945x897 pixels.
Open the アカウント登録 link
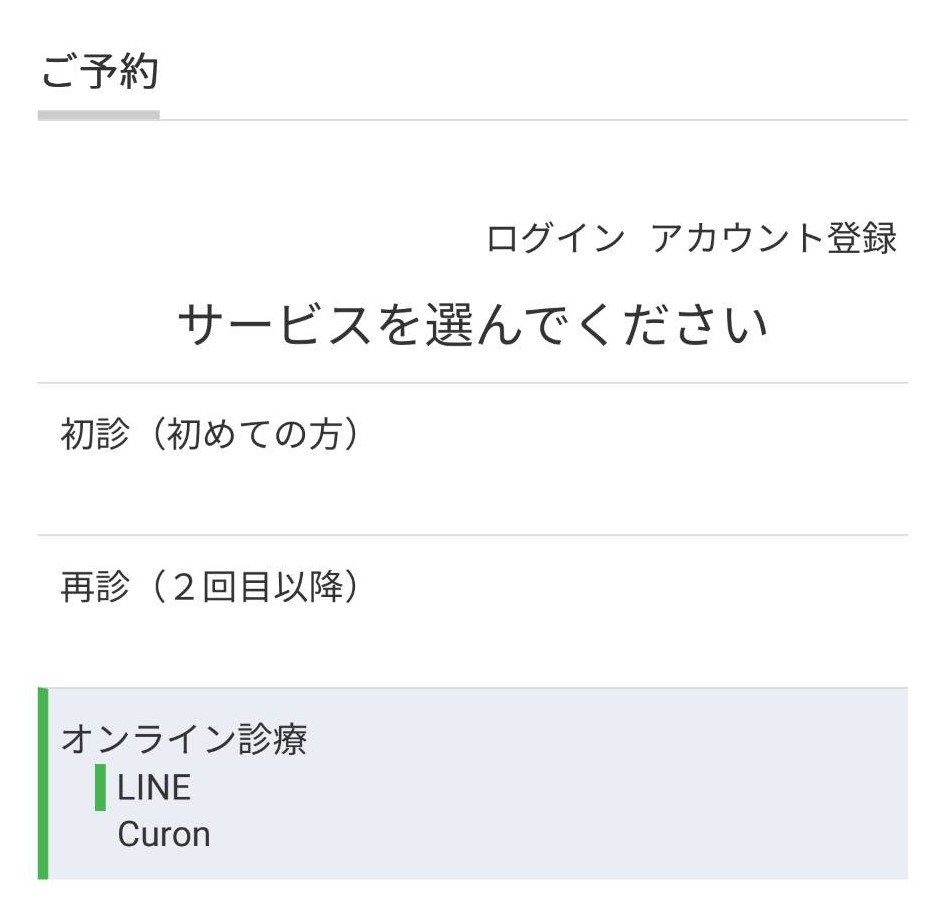pos(774,238)
